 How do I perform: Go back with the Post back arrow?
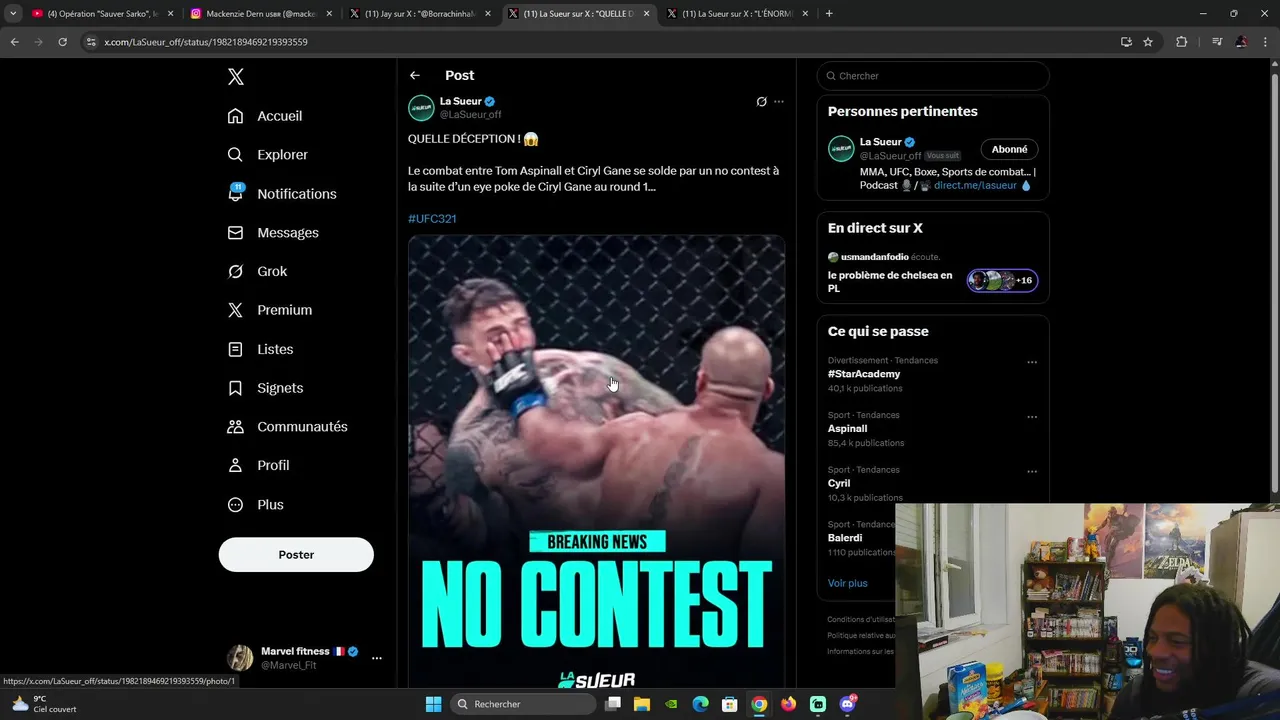pos(415,76)
